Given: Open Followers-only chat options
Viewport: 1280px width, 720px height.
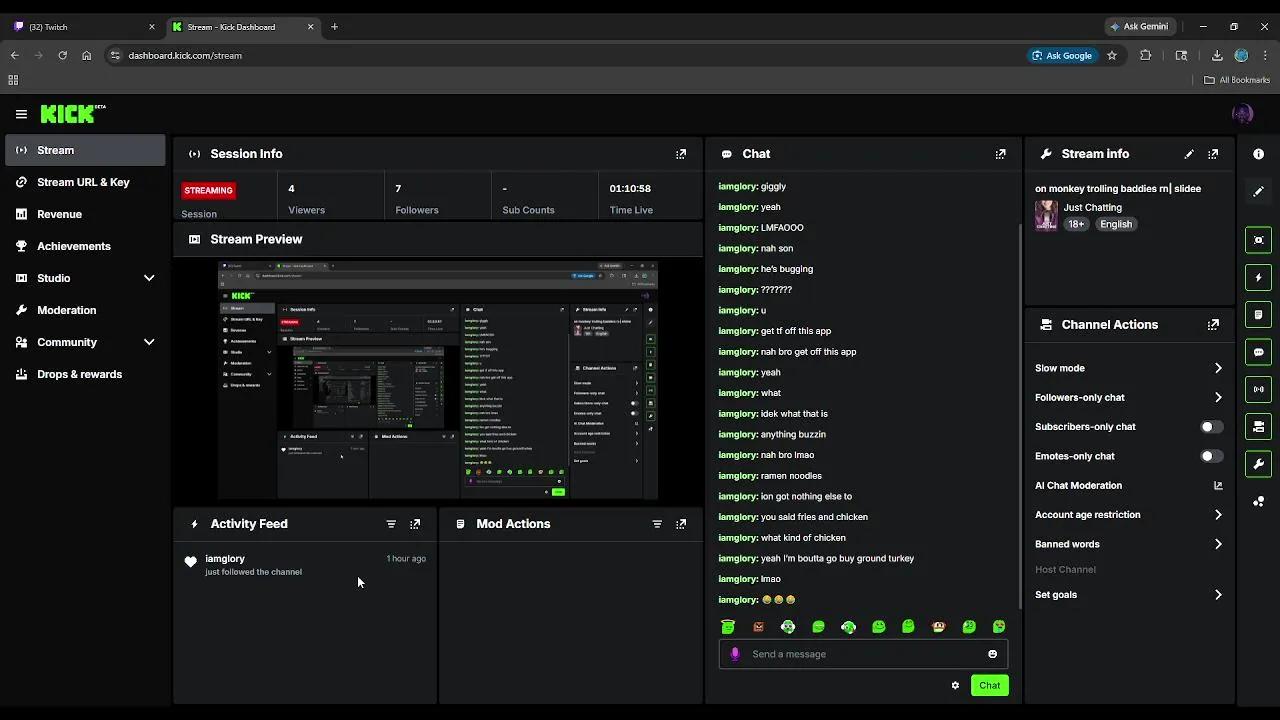Looking at the screenshot, I should click(1129, 397).
